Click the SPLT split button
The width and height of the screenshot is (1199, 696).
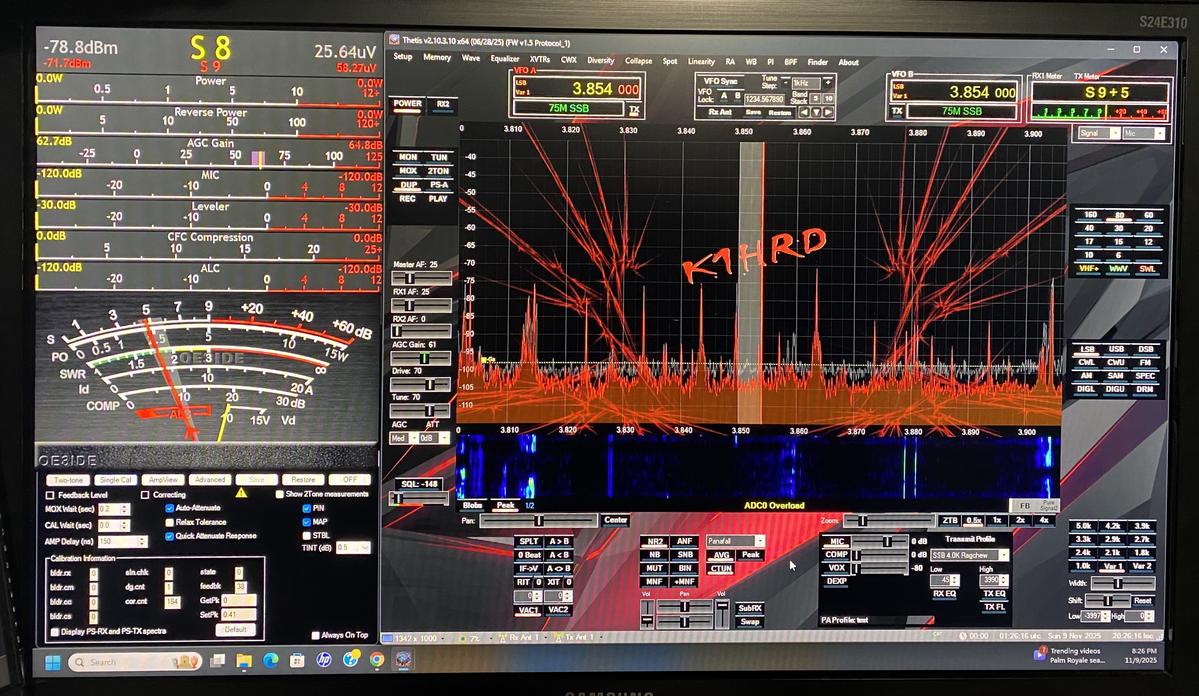529,541
